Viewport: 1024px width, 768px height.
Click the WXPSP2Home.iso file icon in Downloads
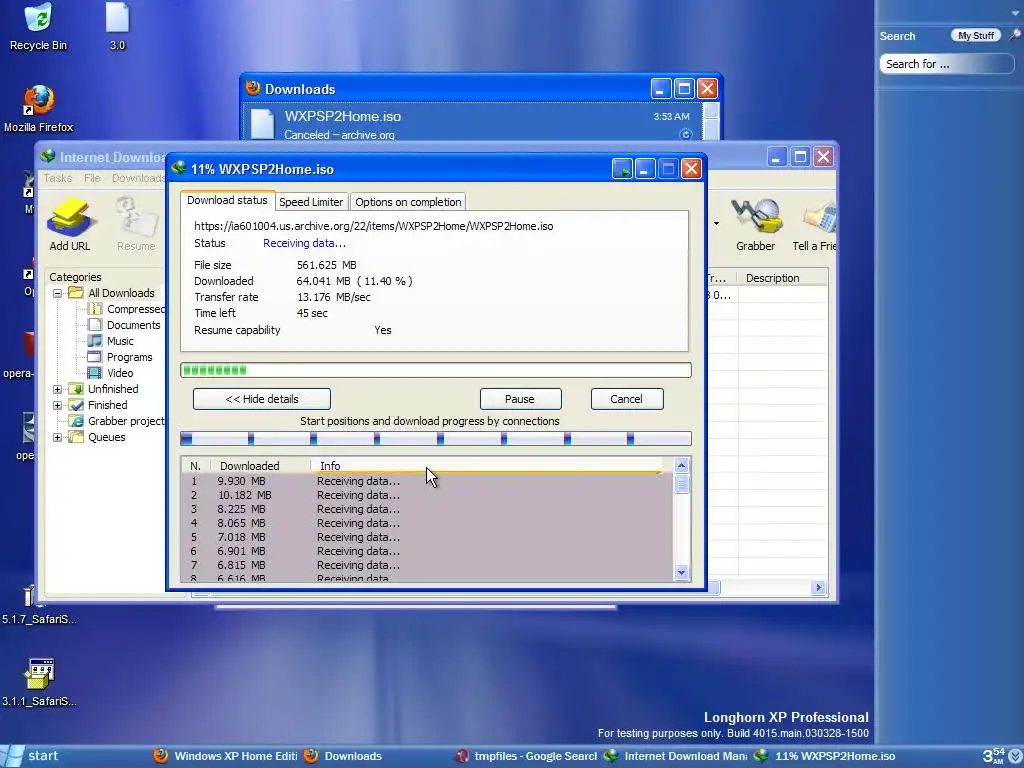[x=263, y=123]
